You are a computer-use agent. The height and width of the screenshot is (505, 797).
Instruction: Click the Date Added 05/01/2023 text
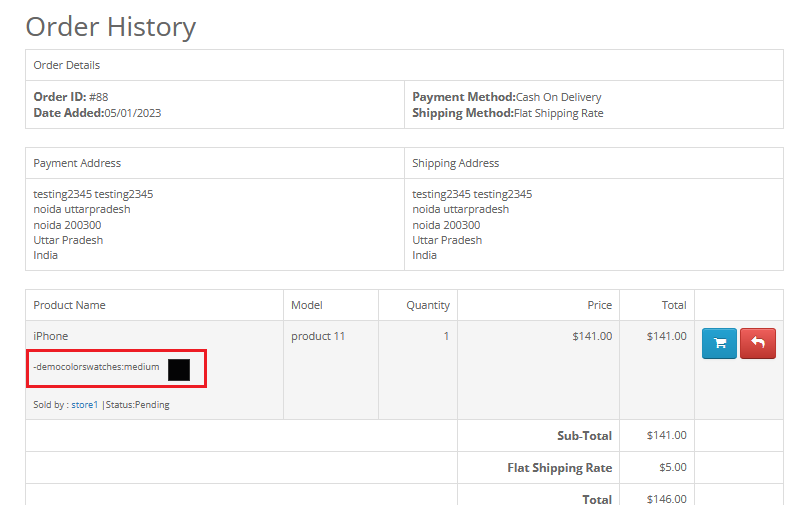[x=97, y=113]
